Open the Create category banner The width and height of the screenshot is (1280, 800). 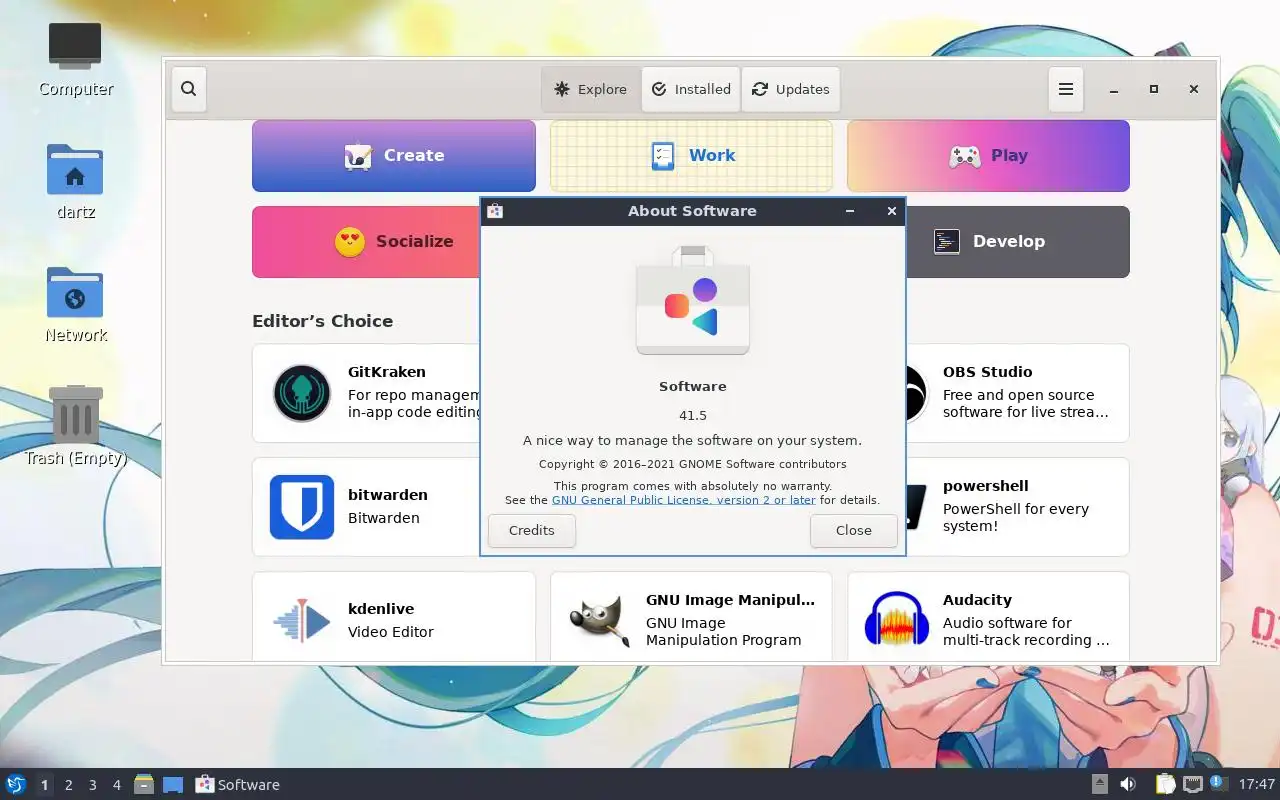(x=394, y=156)
